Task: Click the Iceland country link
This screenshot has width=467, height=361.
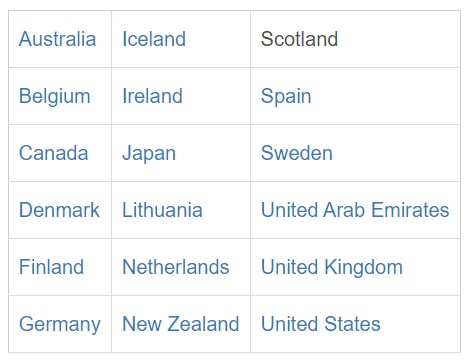Action: point(154,39)
